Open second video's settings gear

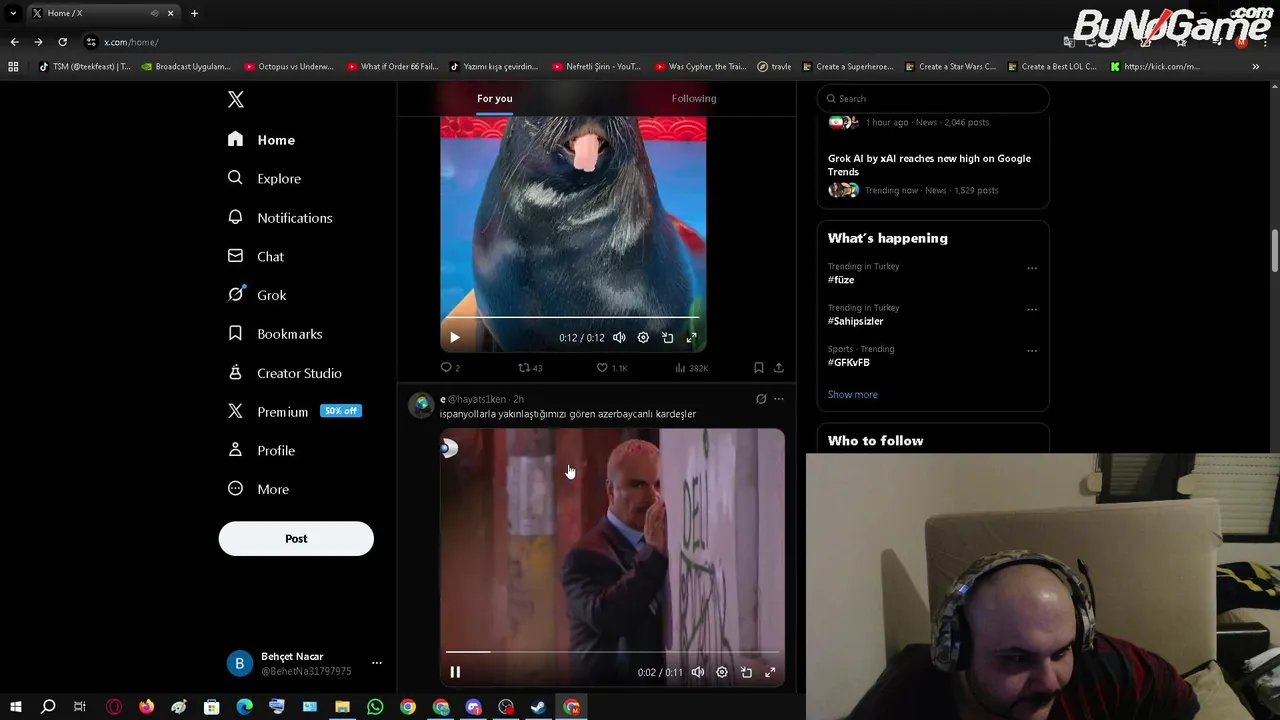(722, 672)
